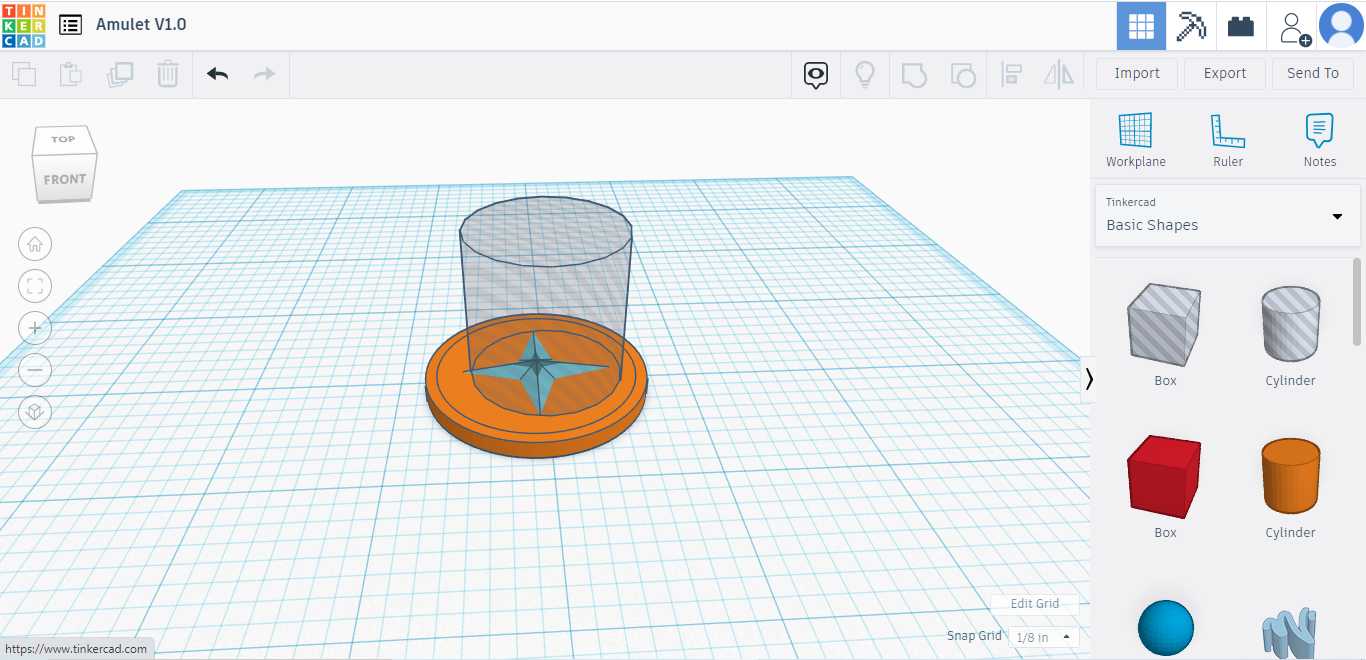Screen dimensions: 1366x660
Task: Open the user profile avatar
Action: coord(1341,26)
